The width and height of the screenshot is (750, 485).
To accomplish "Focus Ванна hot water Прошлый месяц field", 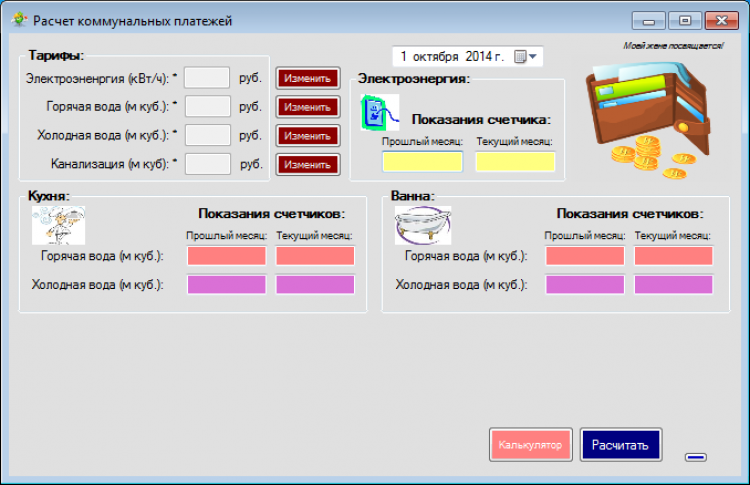I will pyautogui.click(x=585, y=256).
